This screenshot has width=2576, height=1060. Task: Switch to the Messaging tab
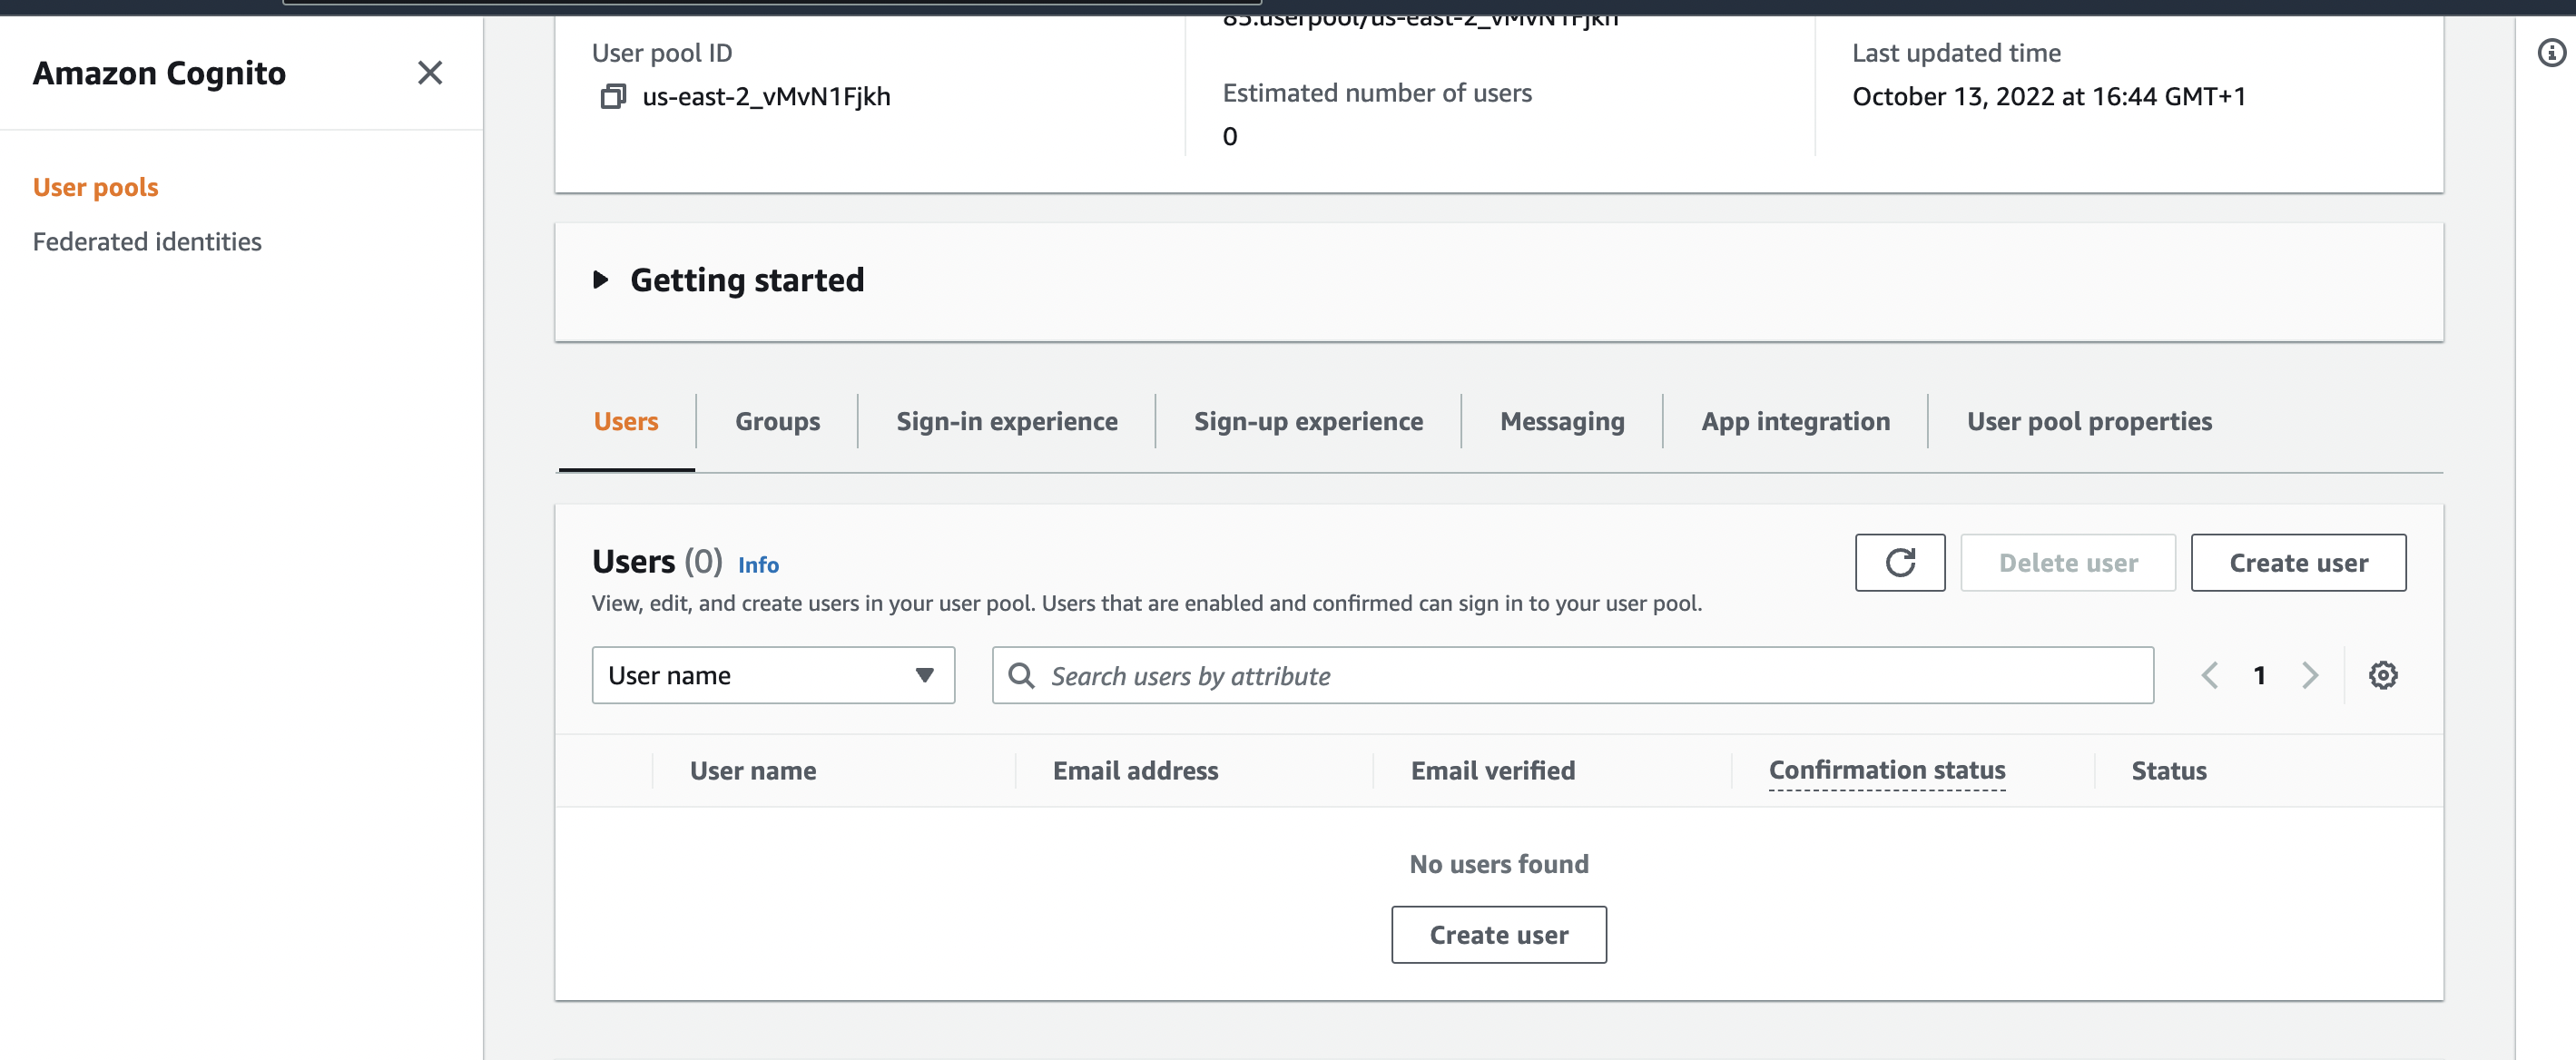1562,422
